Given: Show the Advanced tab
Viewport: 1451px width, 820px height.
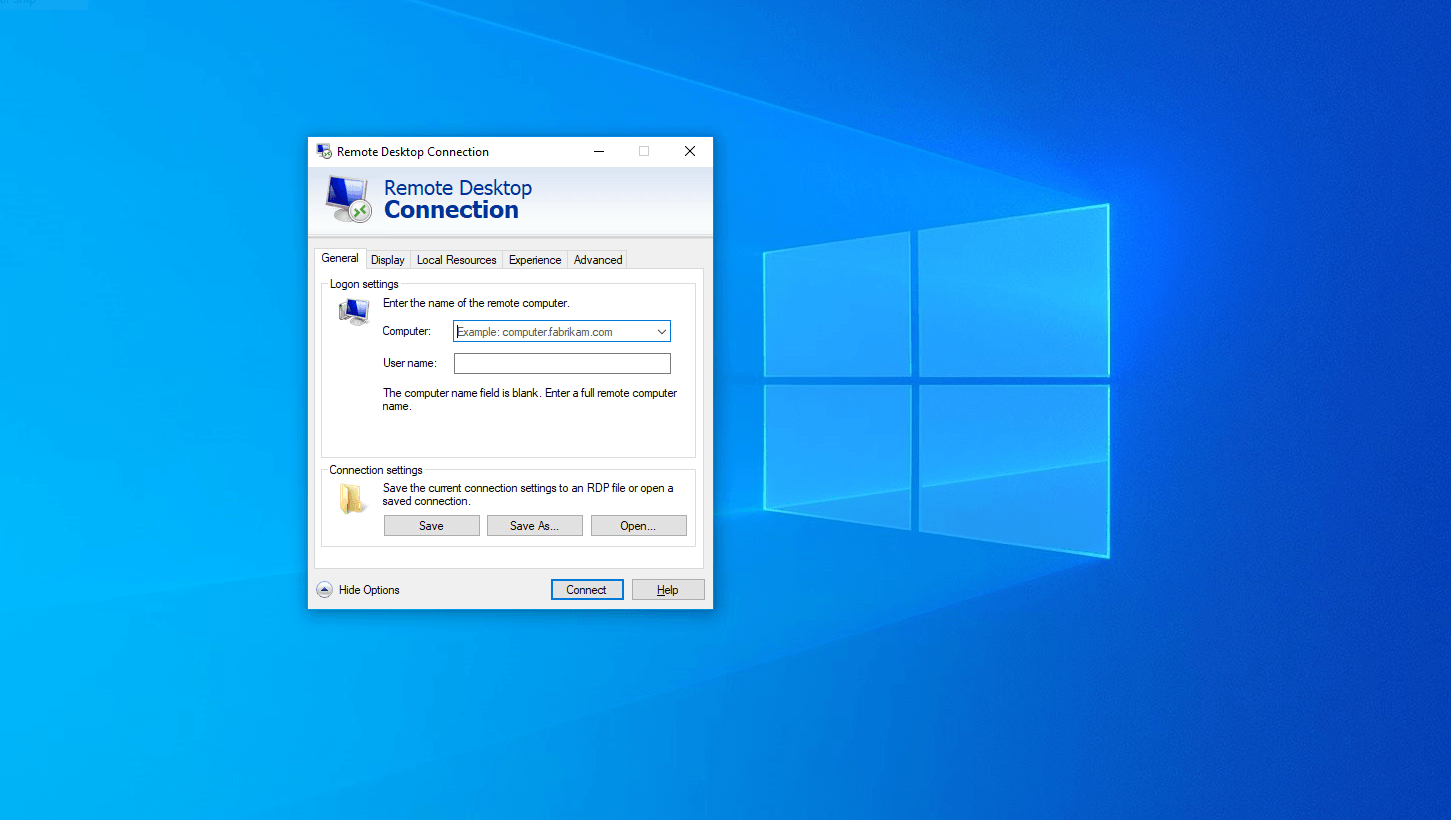Looking at the screenshot, I should pos(598,260).
